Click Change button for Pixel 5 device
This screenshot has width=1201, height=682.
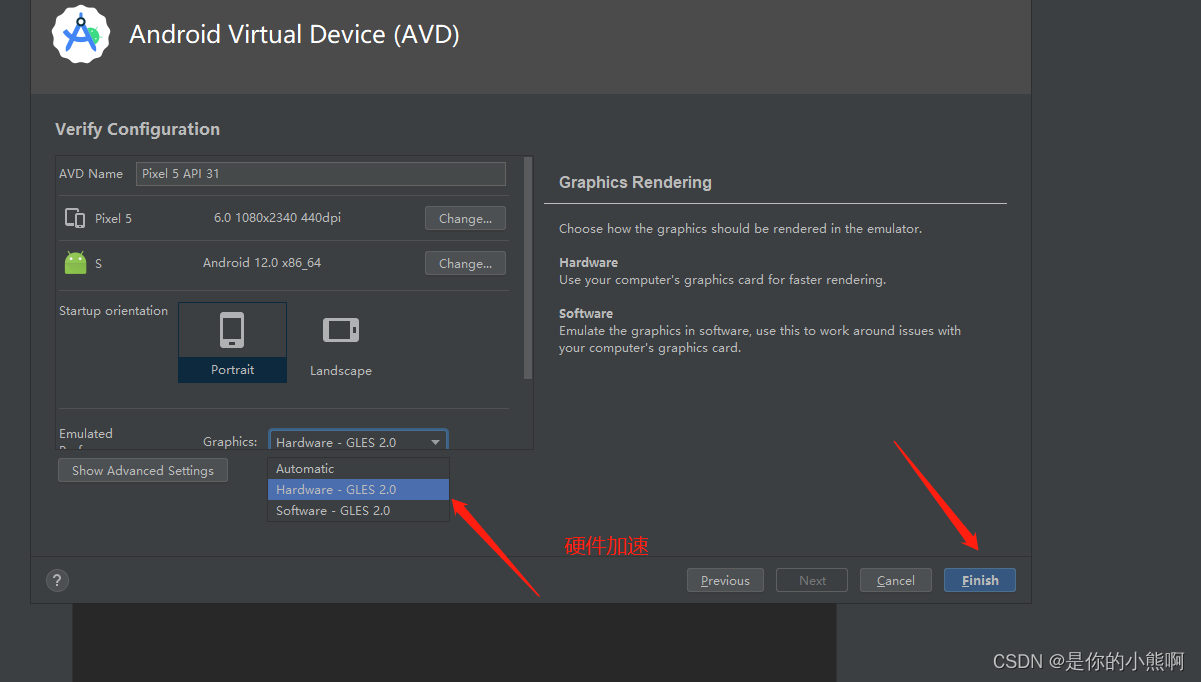pos(465,218)
